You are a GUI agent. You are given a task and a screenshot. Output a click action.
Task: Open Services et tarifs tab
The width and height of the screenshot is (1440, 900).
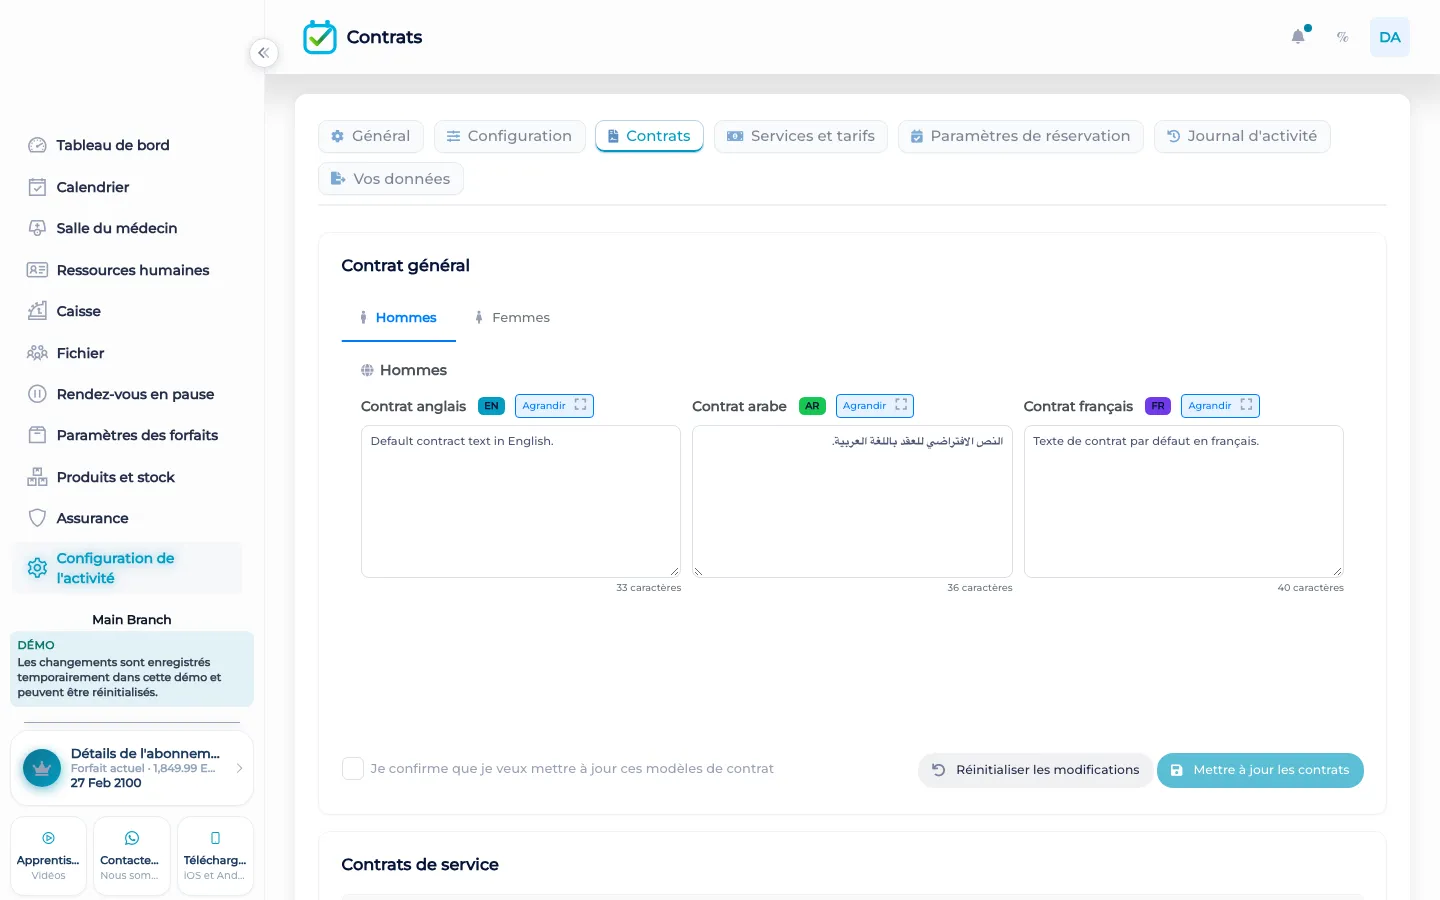[x=801, y=136]
